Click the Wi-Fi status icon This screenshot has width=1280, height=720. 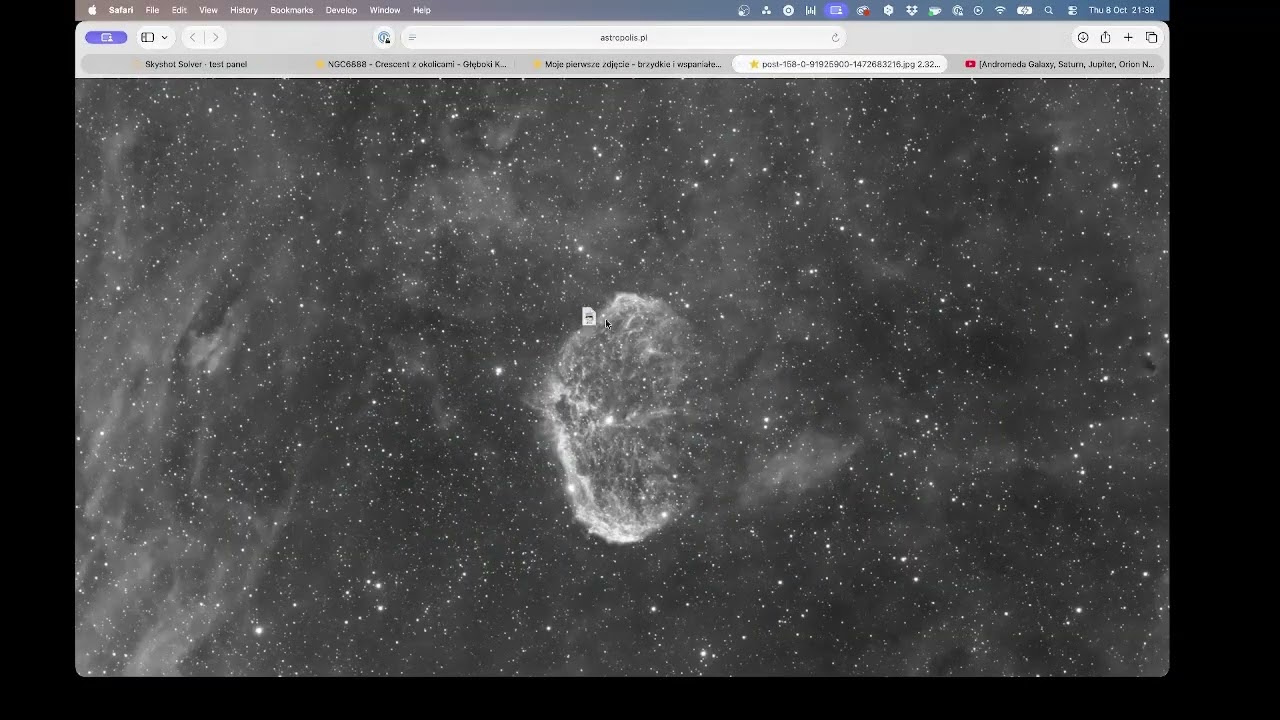click(1000, 10)
